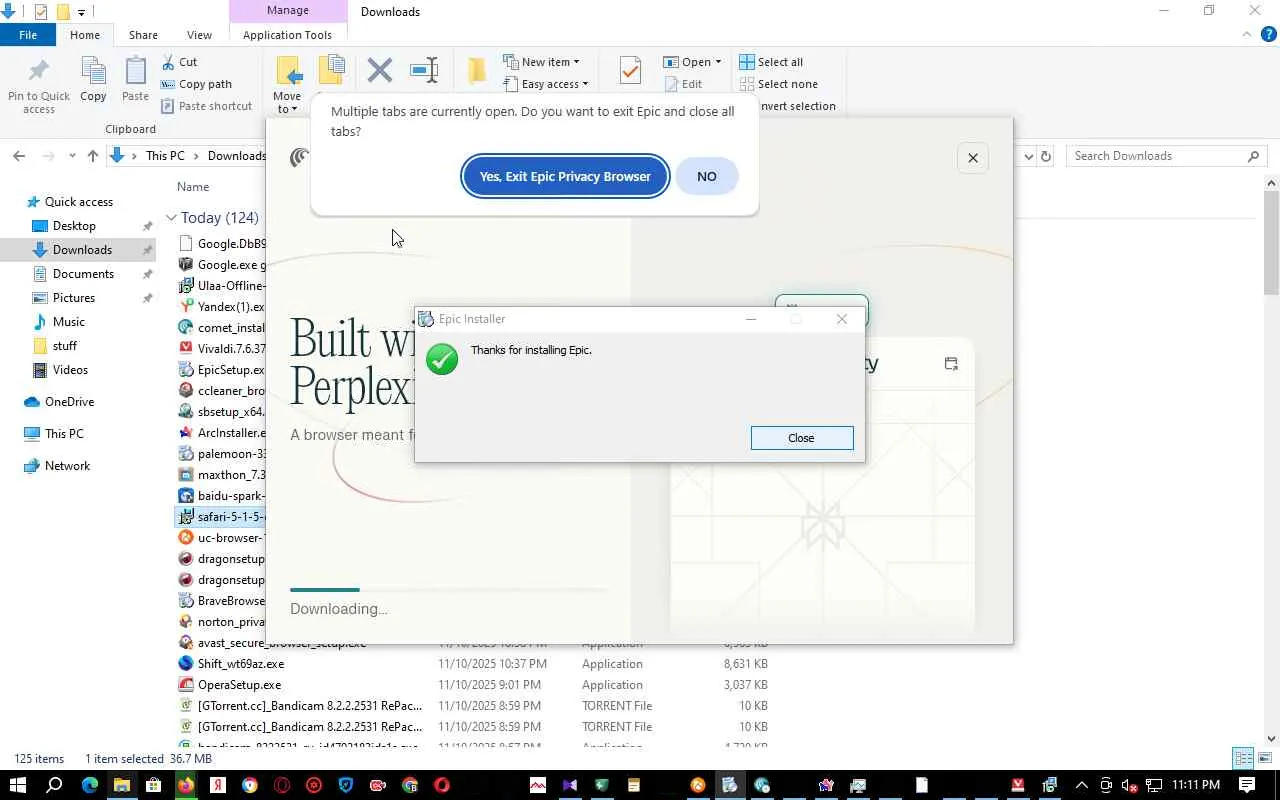Screen dimensions: 1280x800
Task: Show hidden system tray icons
Action: tap(1081, 785)
